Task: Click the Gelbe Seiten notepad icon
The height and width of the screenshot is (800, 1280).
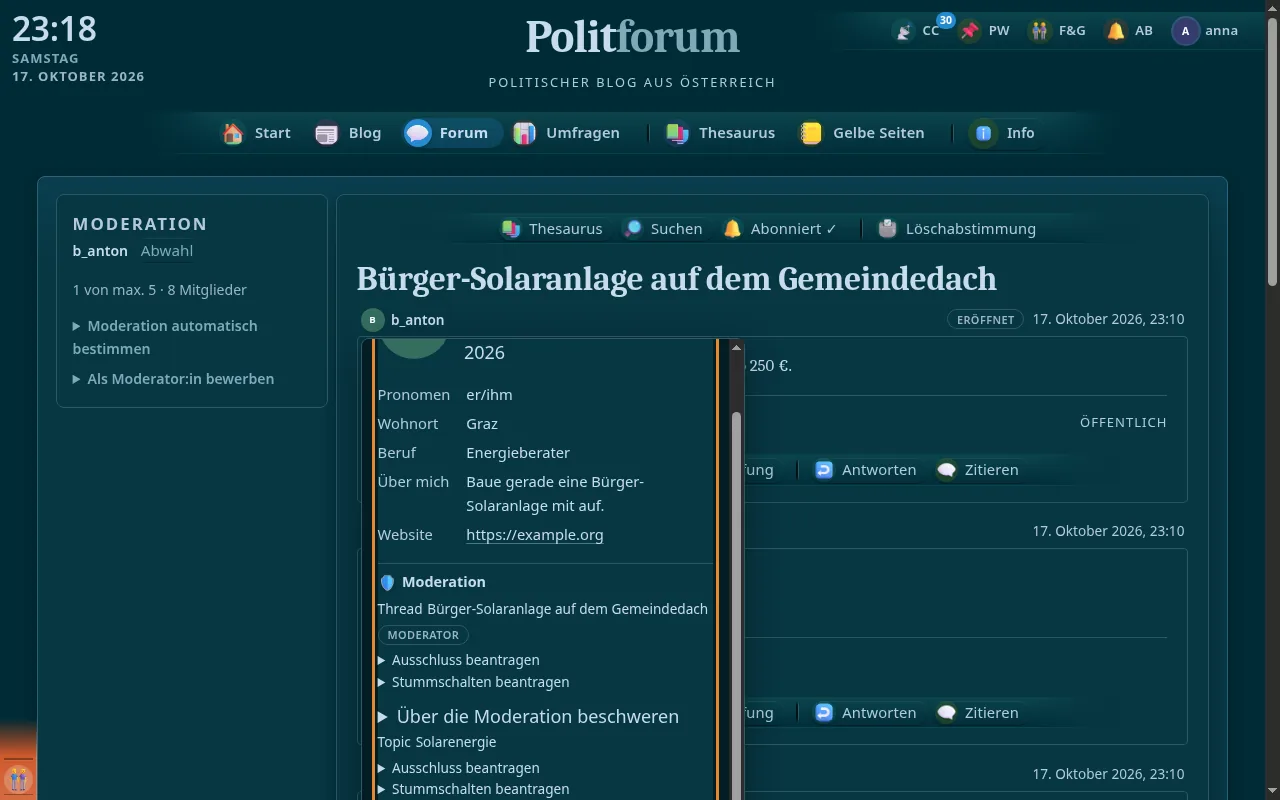Action: [811, 133]
